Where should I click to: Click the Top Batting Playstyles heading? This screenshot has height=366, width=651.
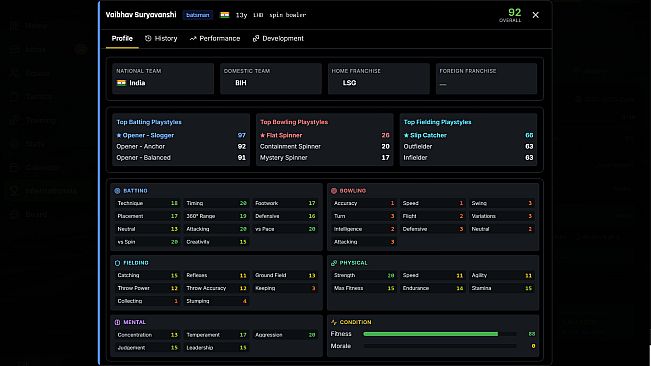[149, 122]
